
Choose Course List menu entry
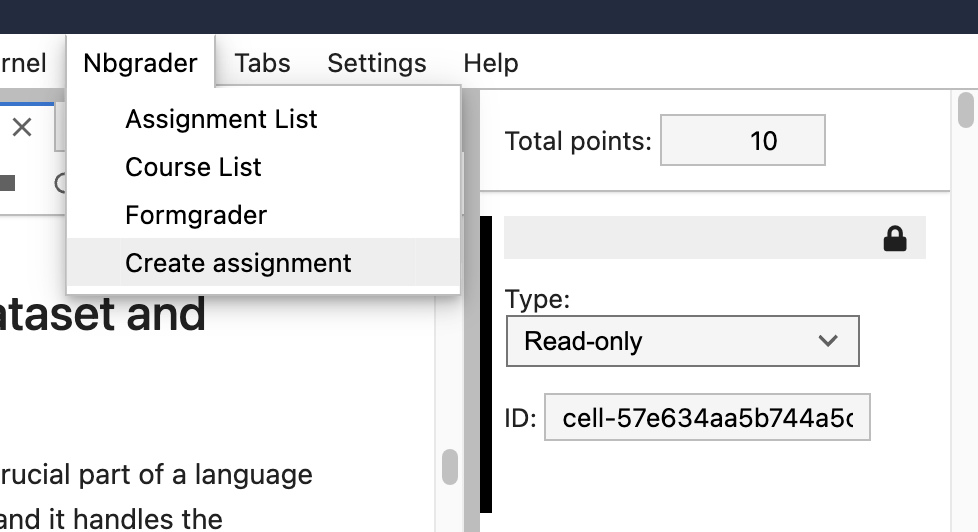click(x=193, y=167)
